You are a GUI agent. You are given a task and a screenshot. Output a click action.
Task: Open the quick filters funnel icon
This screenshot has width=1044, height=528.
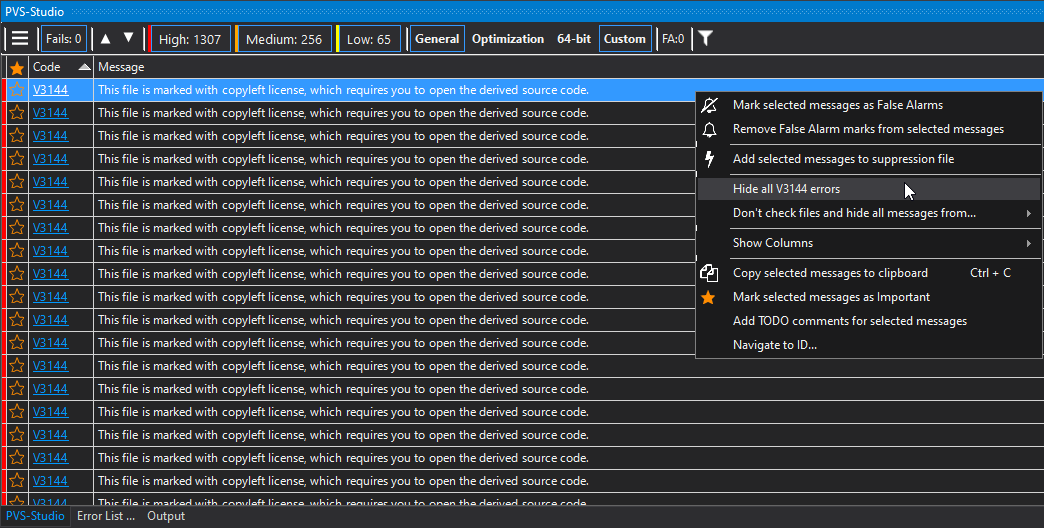click(x=706, y=39)
